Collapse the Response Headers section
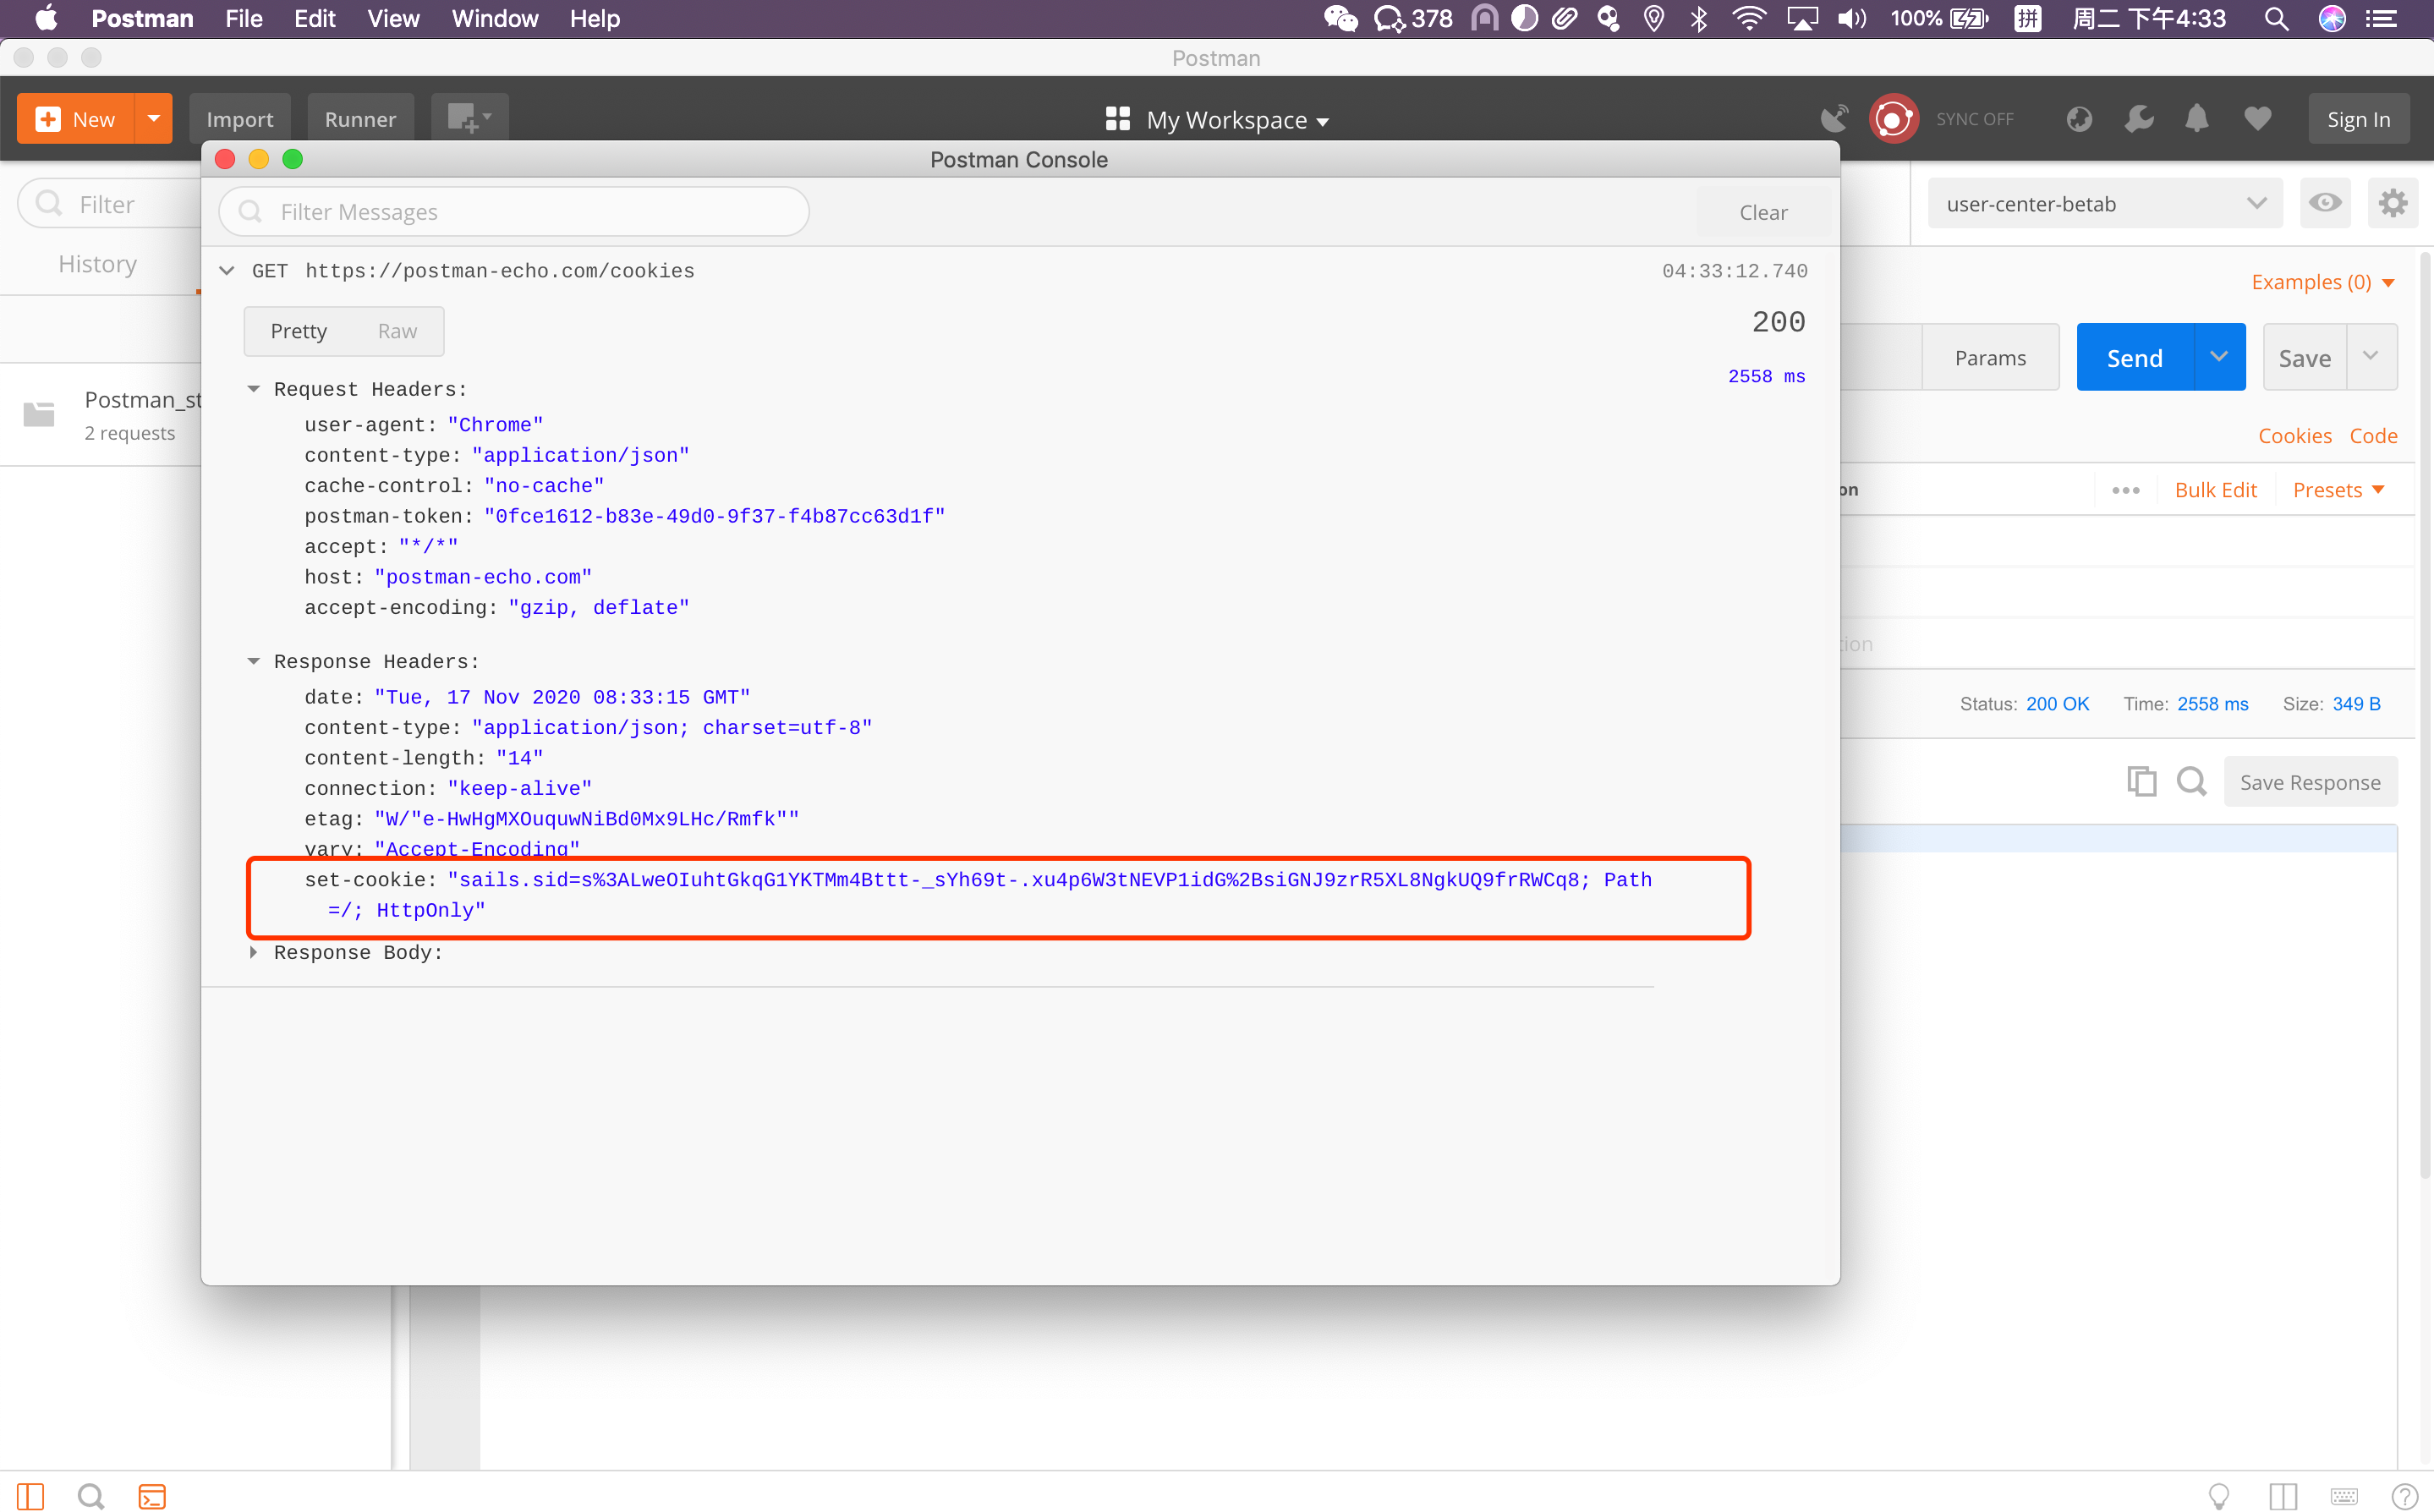2434x1512 pixels. [x=253, y=661]
